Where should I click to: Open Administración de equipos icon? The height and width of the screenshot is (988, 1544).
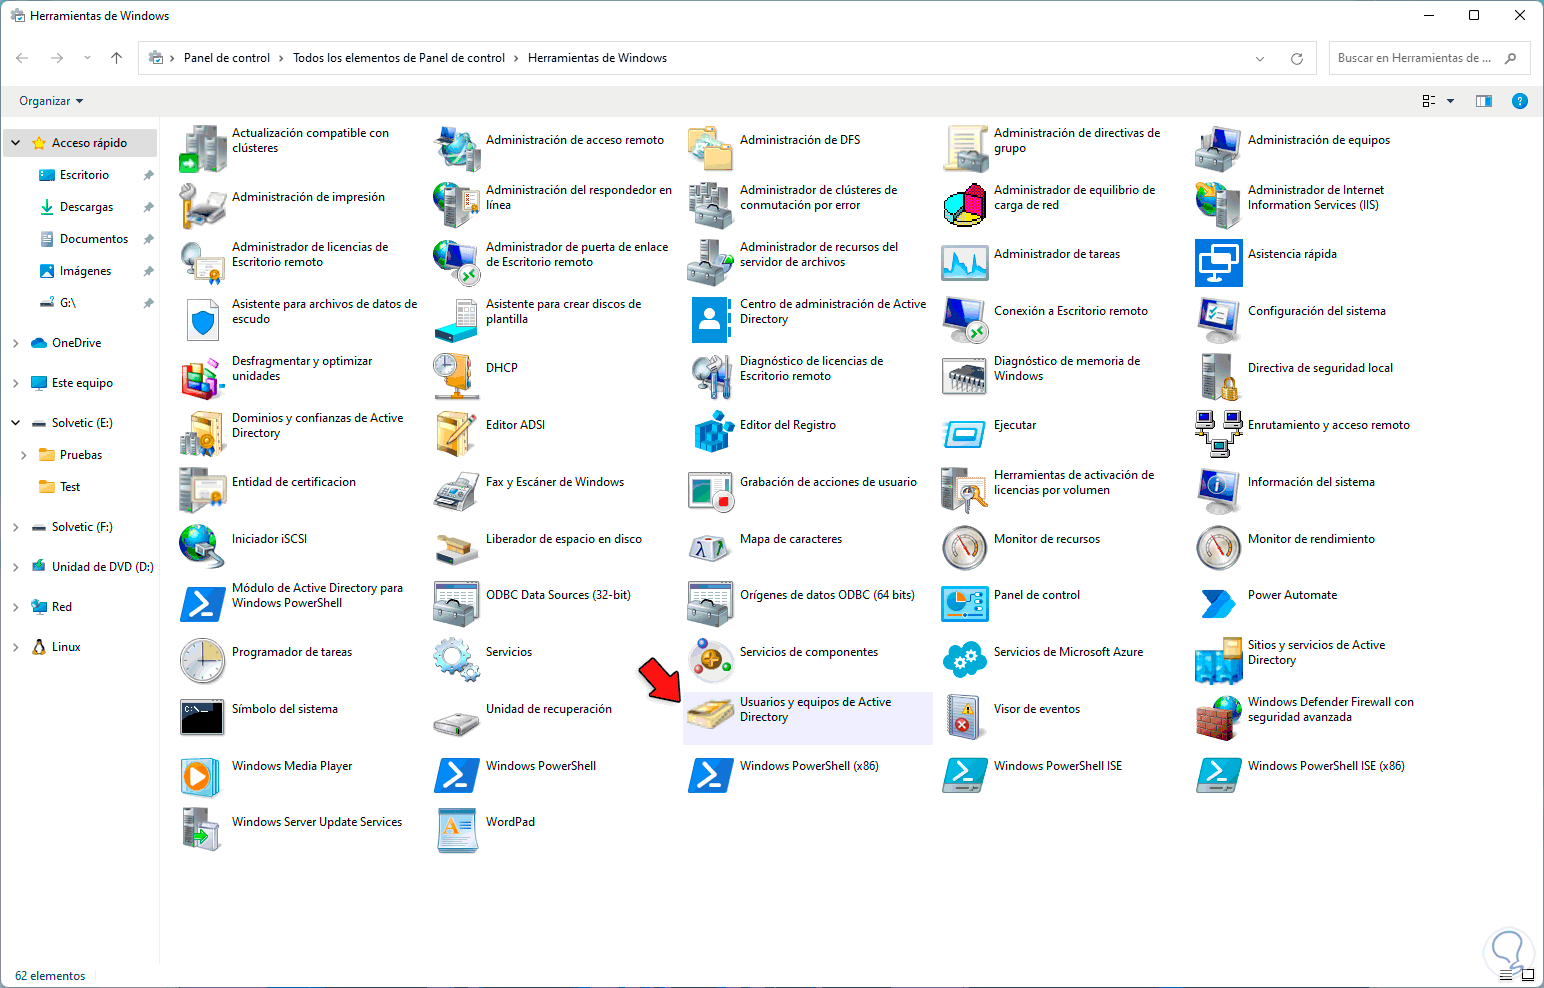(x=1219, y=148)
